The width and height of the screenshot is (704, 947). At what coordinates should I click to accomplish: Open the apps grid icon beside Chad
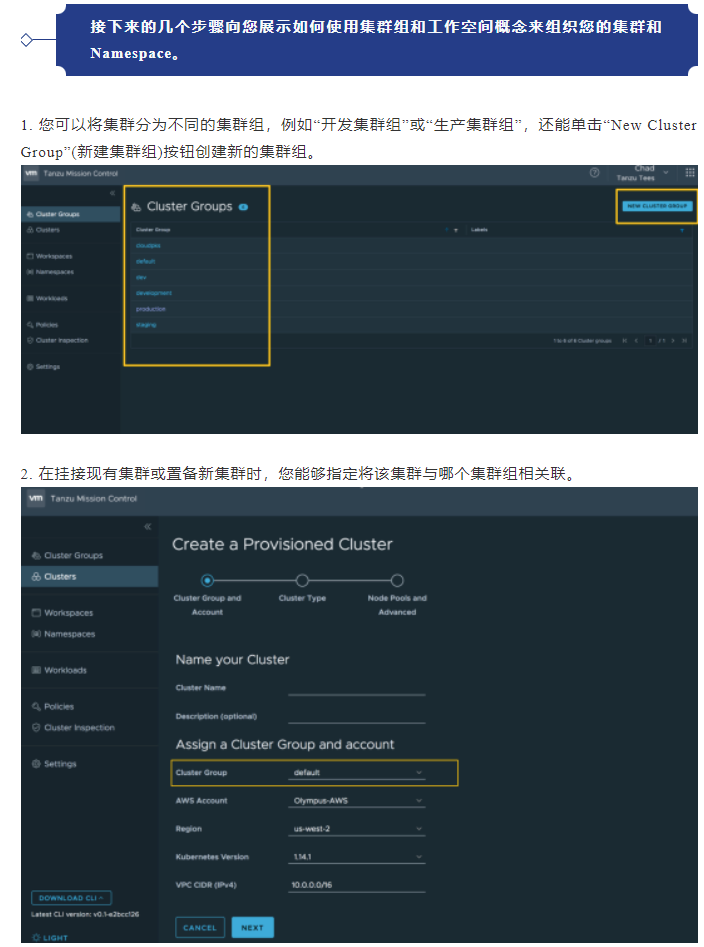(x=690, y=173)
